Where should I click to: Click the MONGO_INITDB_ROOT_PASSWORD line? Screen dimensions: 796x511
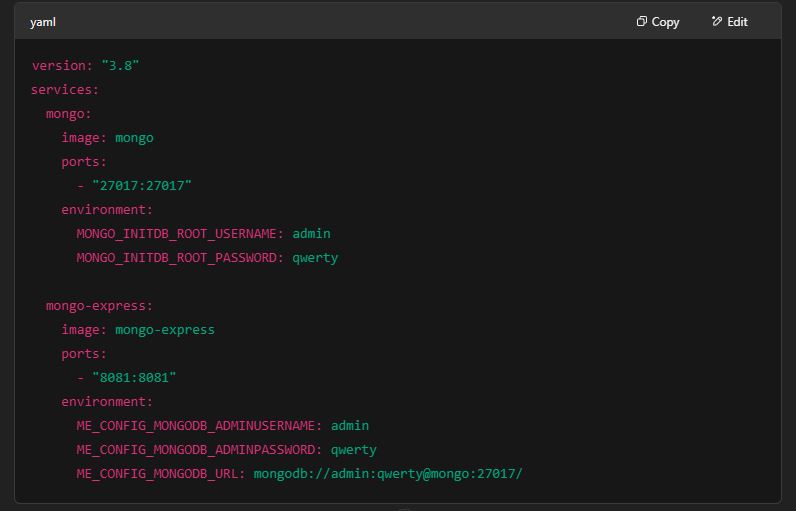(207, 258)
